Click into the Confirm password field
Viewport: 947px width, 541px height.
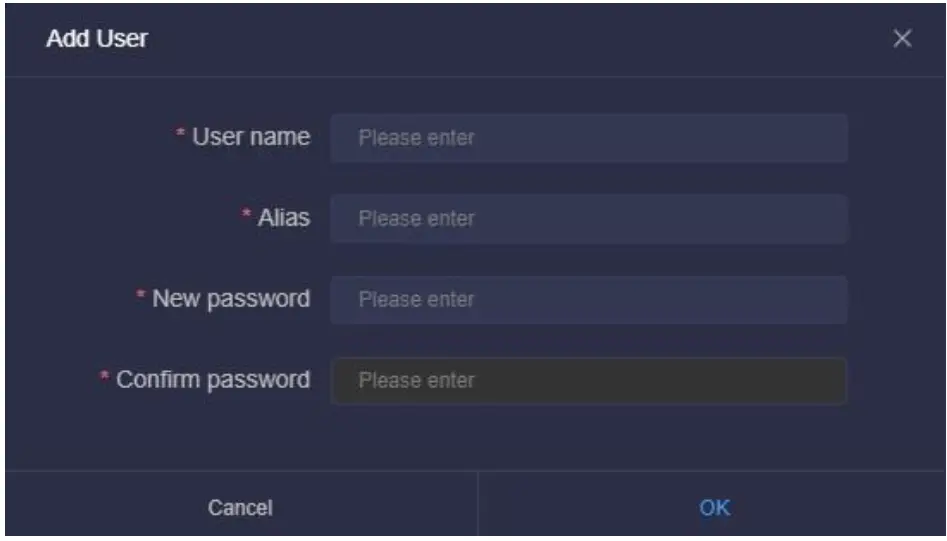click(588, 380)
